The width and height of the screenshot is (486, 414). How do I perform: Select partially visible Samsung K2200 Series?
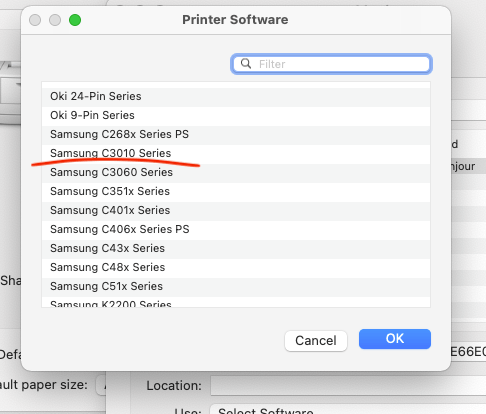pyautogui.click(x=236, y=302)
